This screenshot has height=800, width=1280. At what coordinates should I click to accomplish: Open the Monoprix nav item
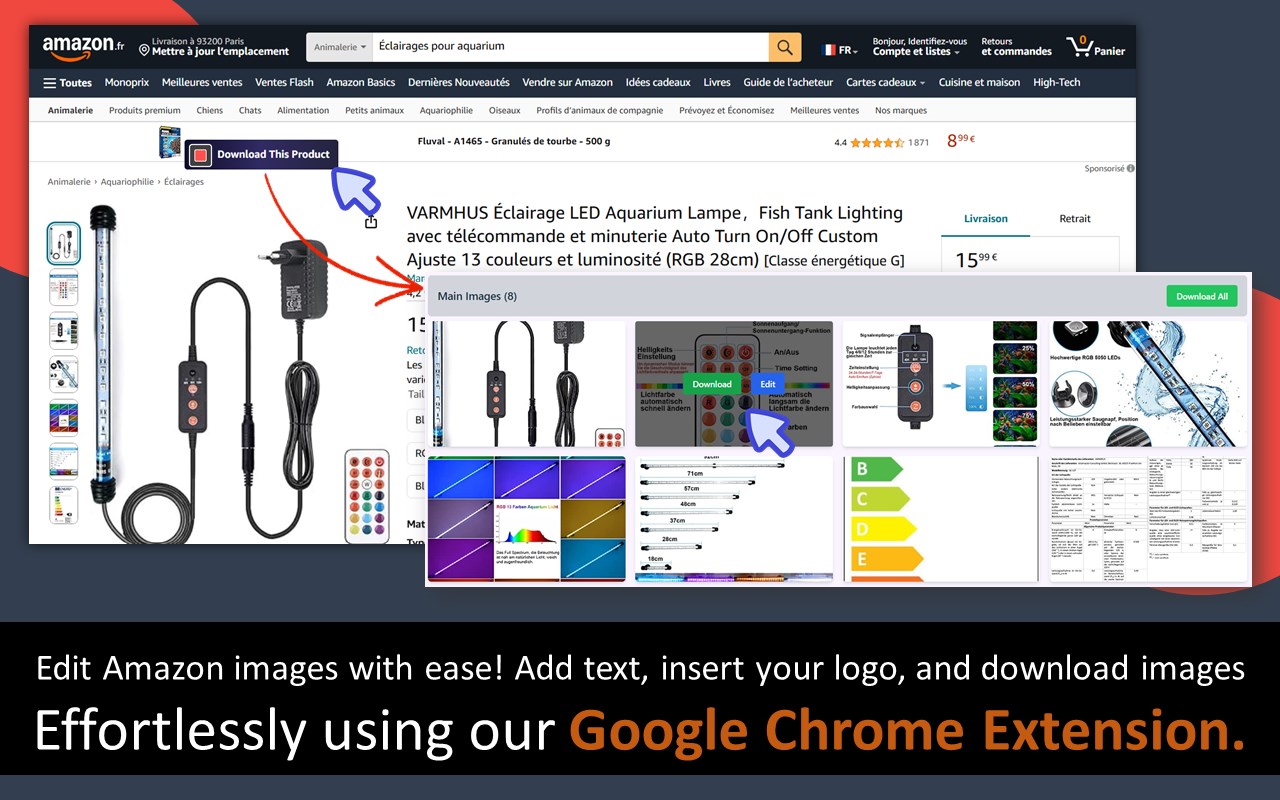pyautogui.click(x=127, y=83)
